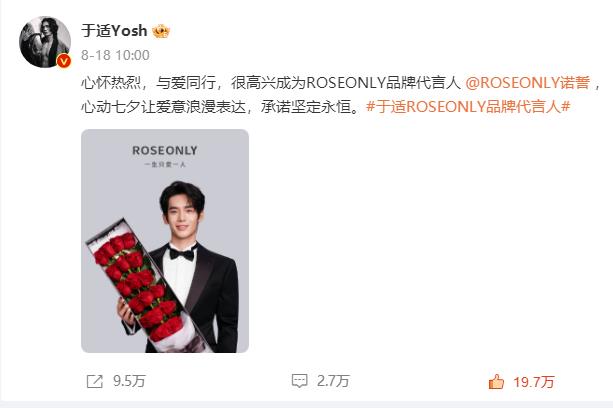This screenshot has height=408, width=613.
Task: Visit the @ROSEONLY诺誓 mention
Action: (527, 83)
